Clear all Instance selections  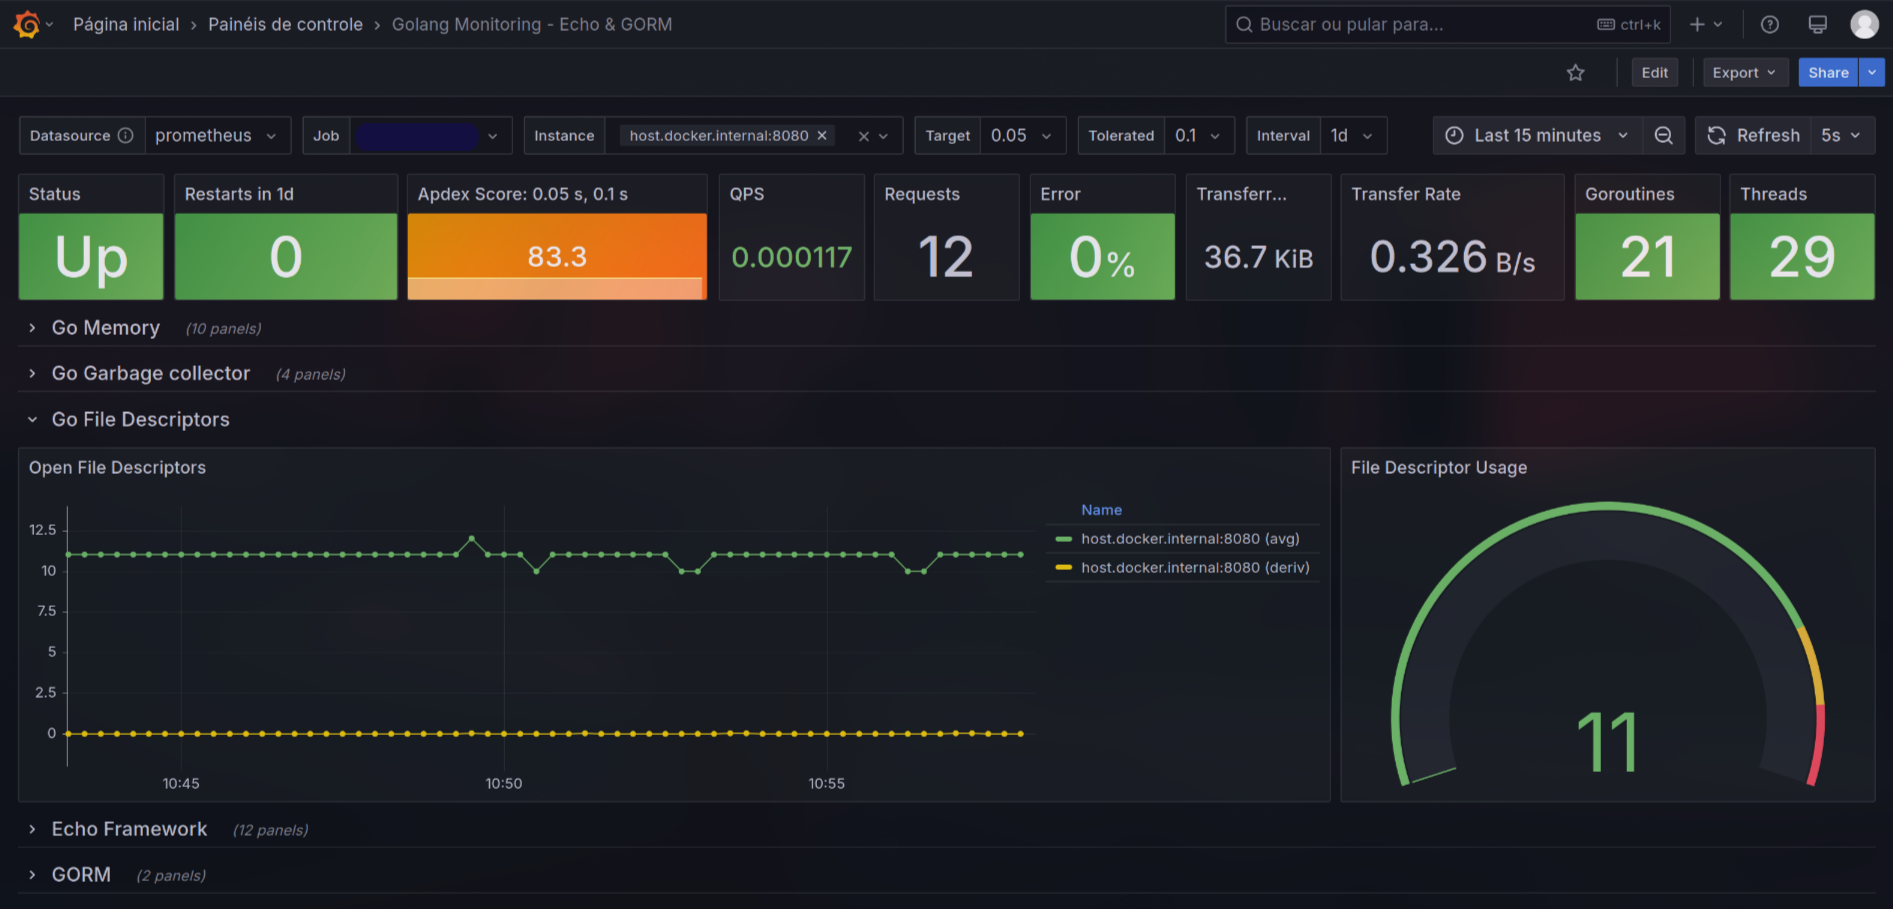coord(864,136)
